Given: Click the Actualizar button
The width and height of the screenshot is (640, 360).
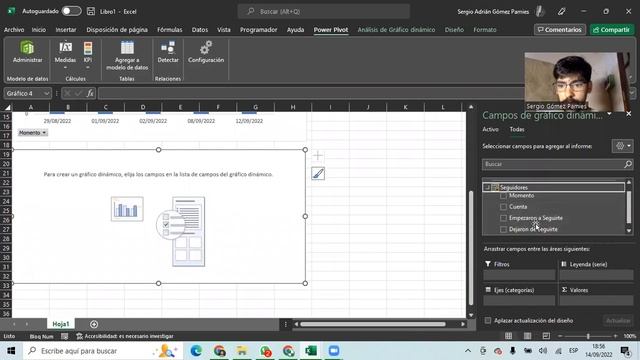Looking at the screenshot, I should 618,320.
